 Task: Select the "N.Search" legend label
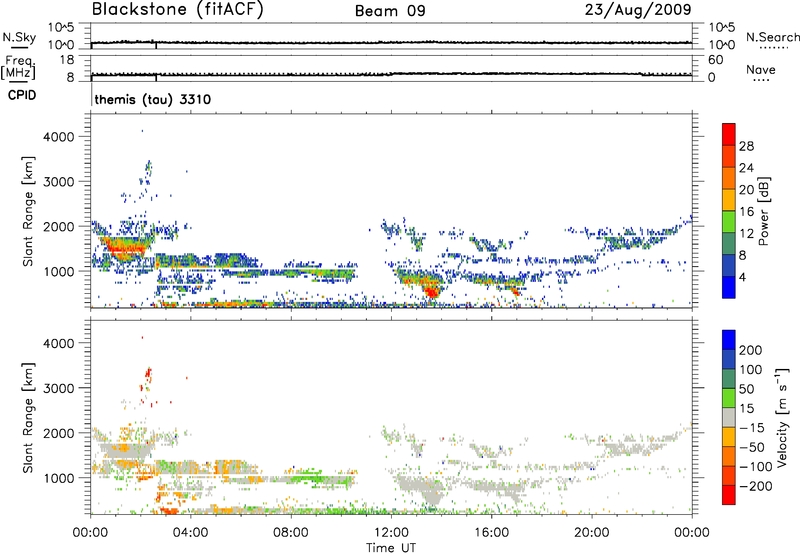click(773, 37)
